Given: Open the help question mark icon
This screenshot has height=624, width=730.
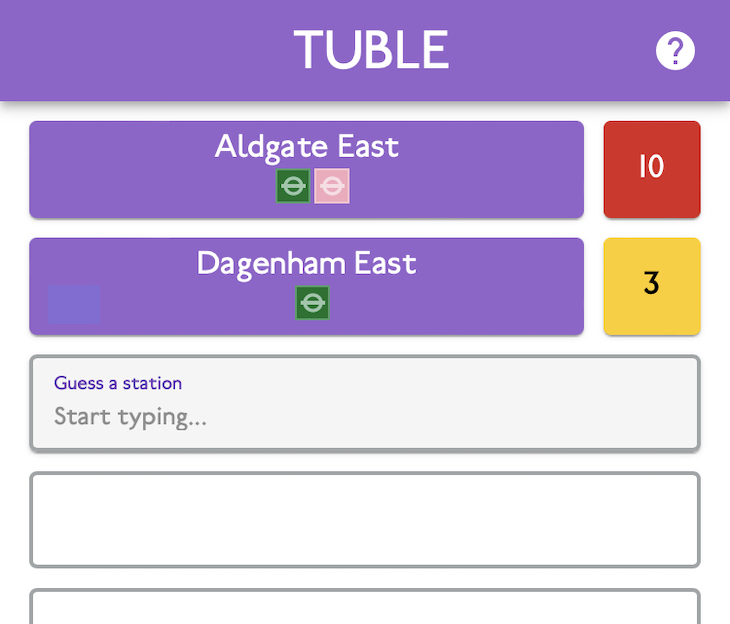Looking at the screenshot, I should (x=675, y=50).
